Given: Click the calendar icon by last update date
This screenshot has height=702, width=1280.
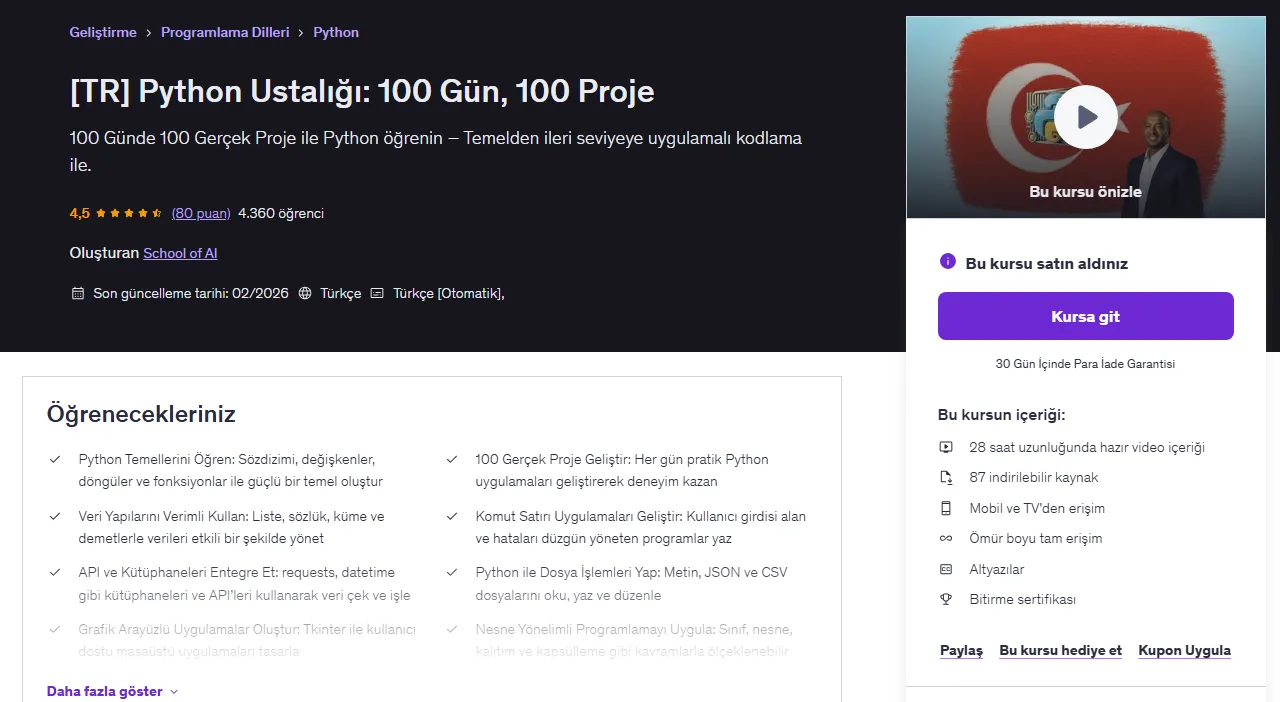Looking at the screenshot, I should coord(77,293).
